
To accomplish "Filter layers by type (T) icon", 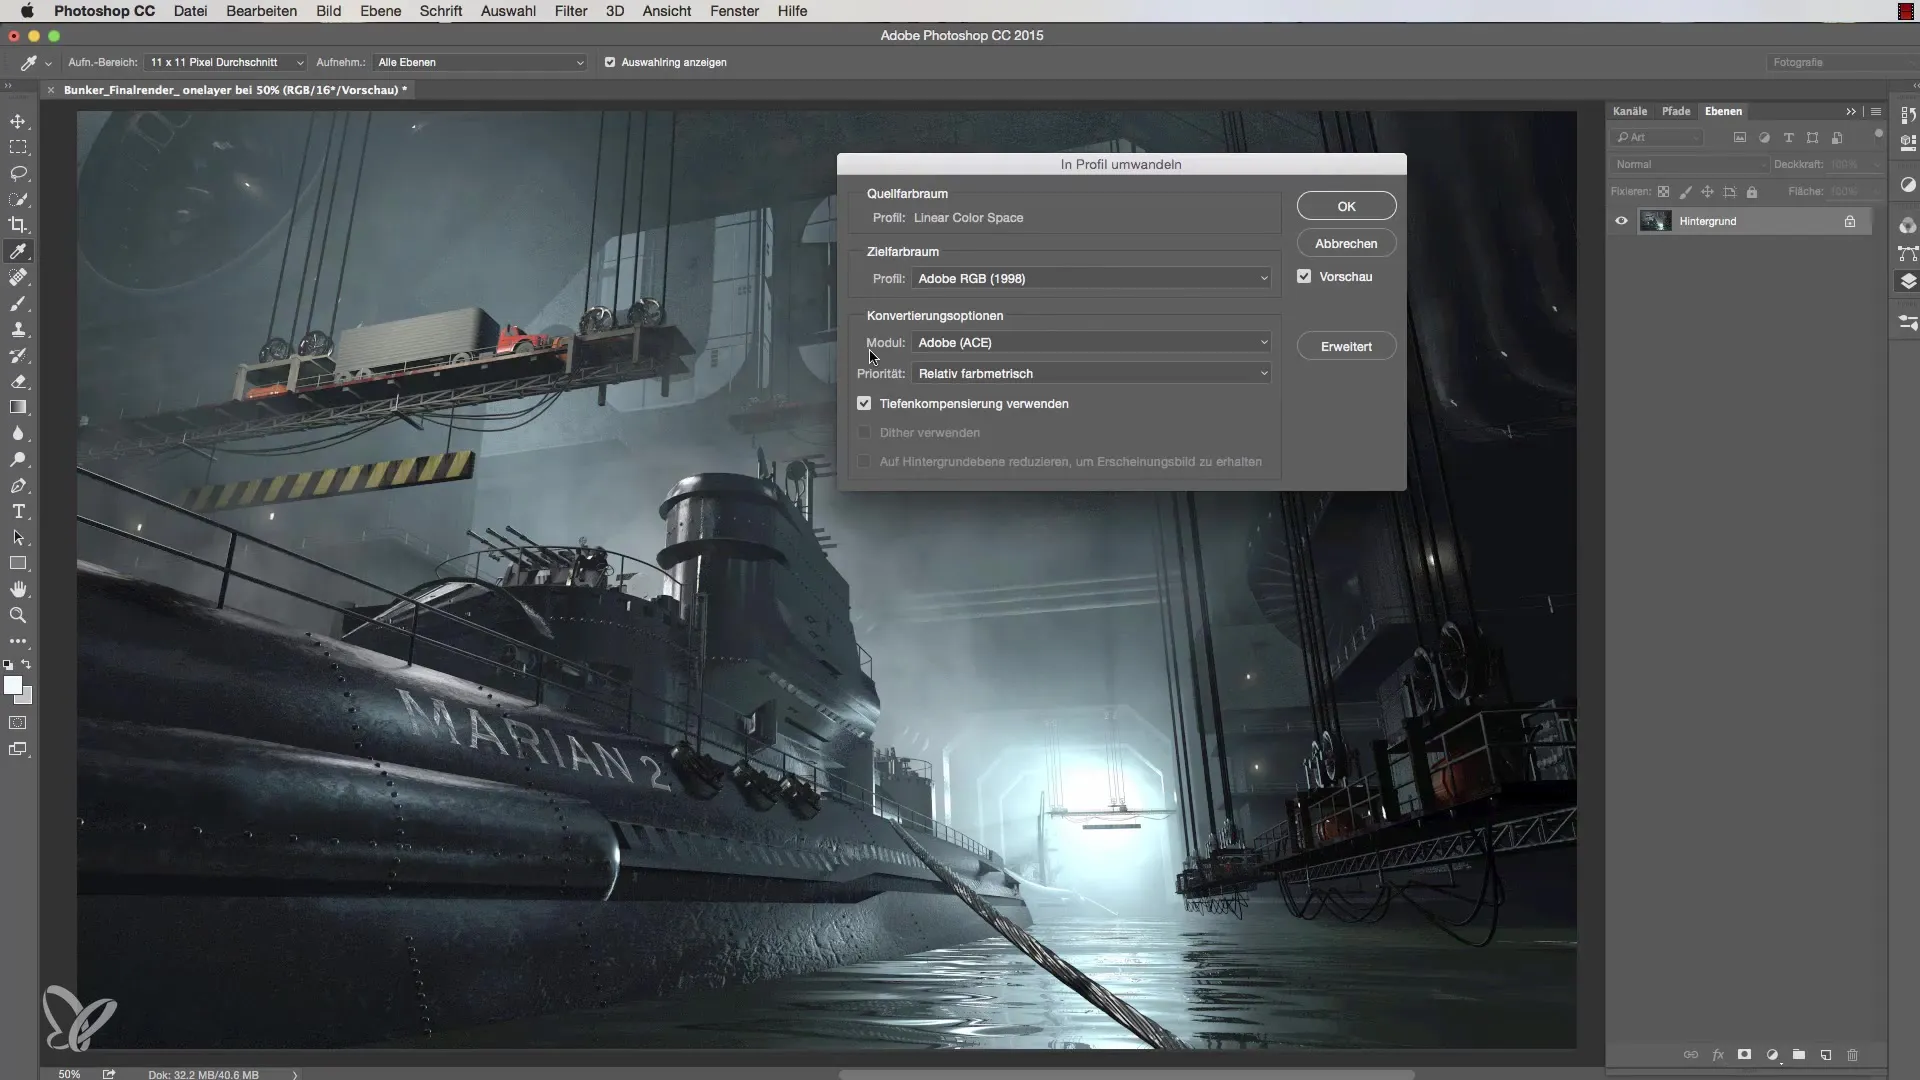I will 1788,137.
